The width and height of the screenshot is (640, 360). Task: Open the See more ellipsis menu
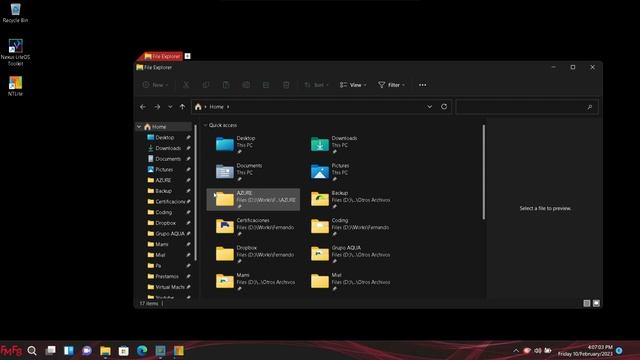pos(422,85)
